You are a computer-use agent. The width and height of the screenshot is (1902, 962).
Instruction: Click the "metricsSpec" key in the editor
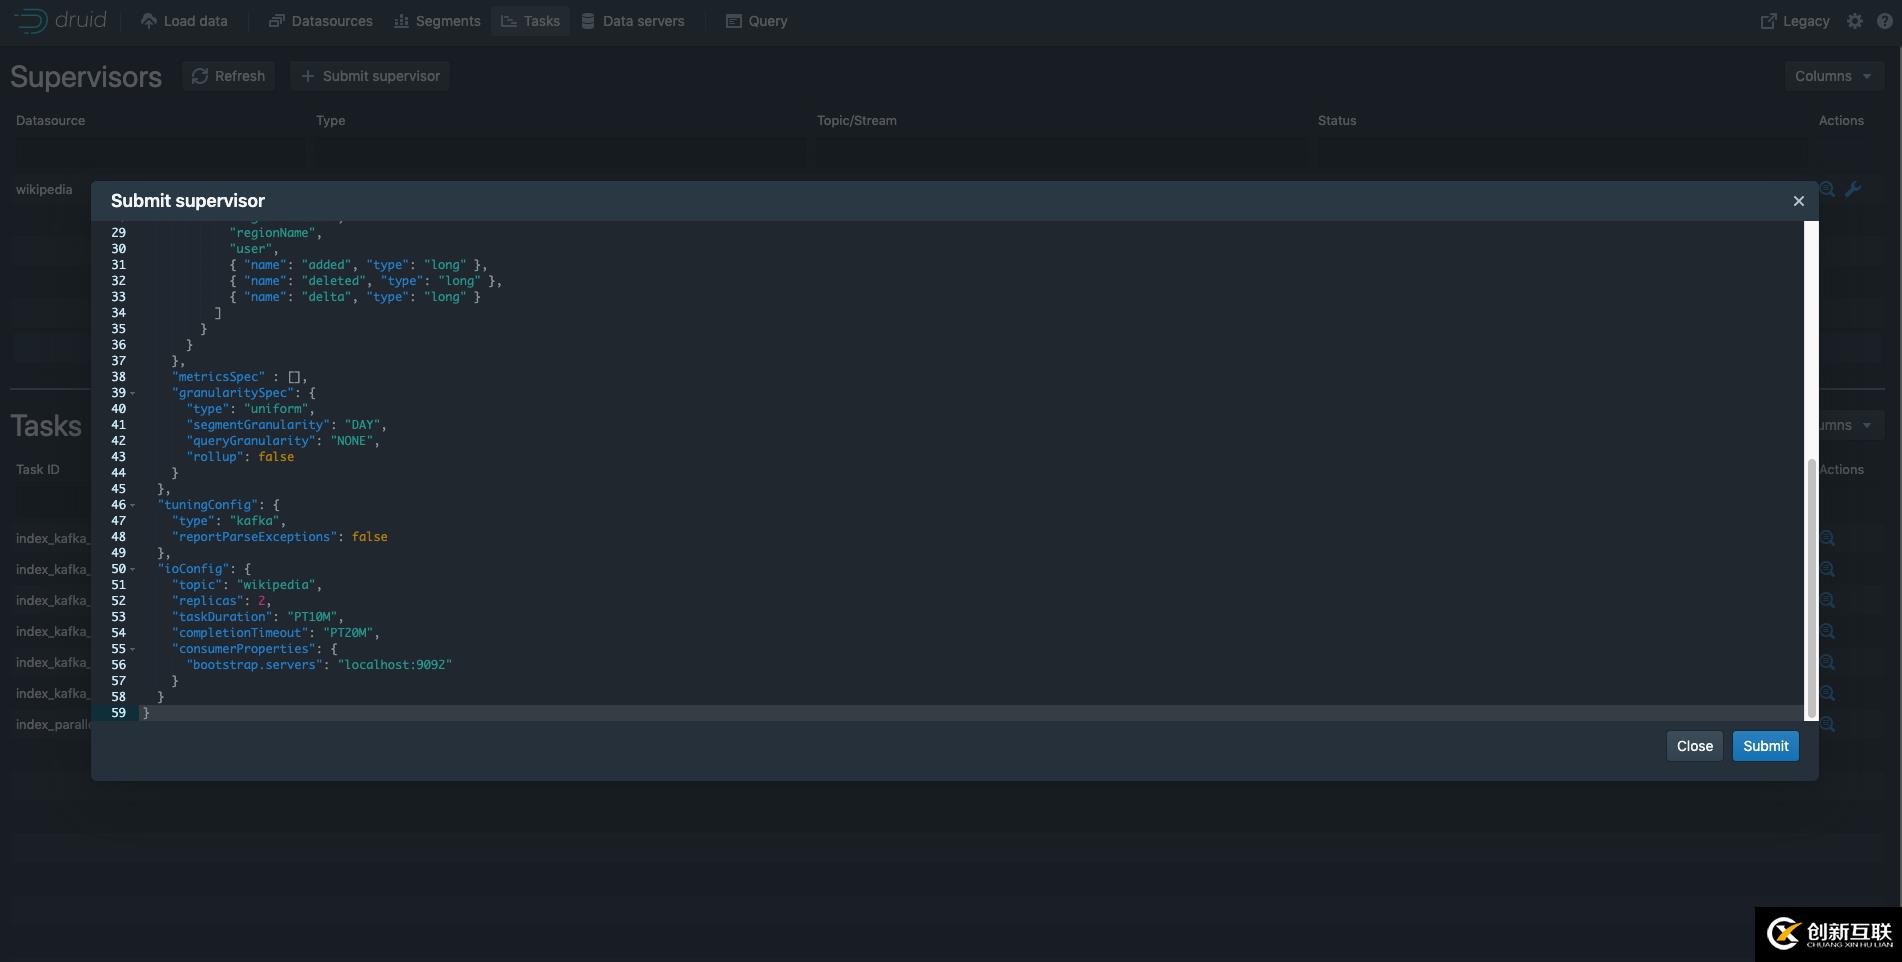coord(218,377)
